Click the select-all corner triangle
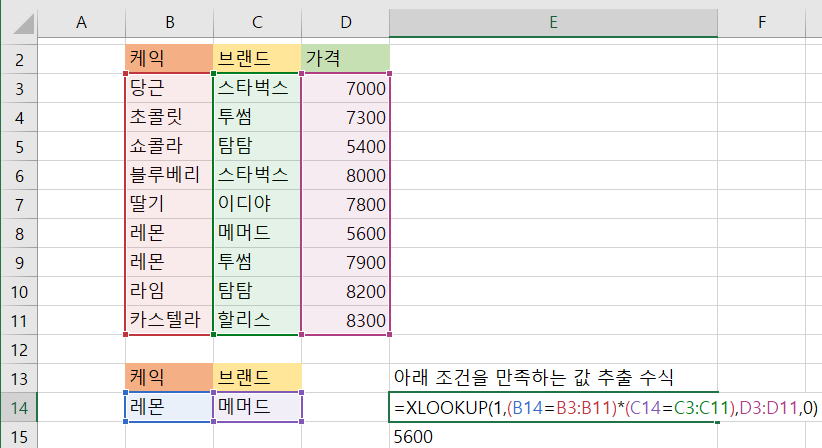 (23, 24)
